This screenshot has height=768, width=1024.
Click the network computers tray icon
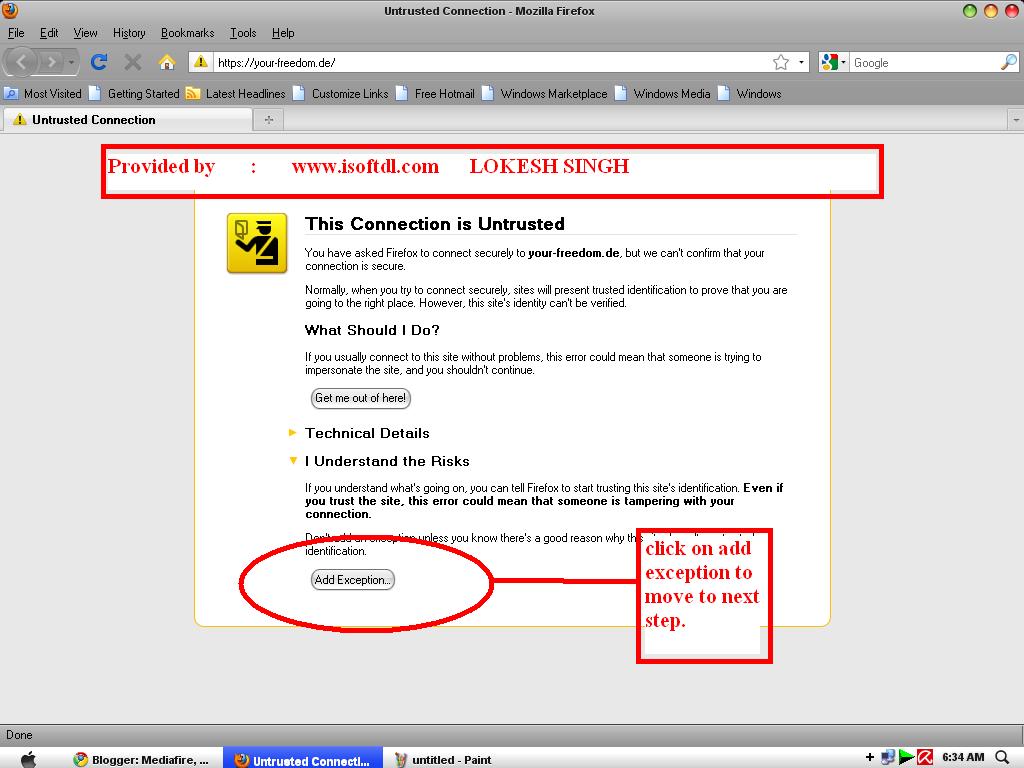(x=888, y=758)
